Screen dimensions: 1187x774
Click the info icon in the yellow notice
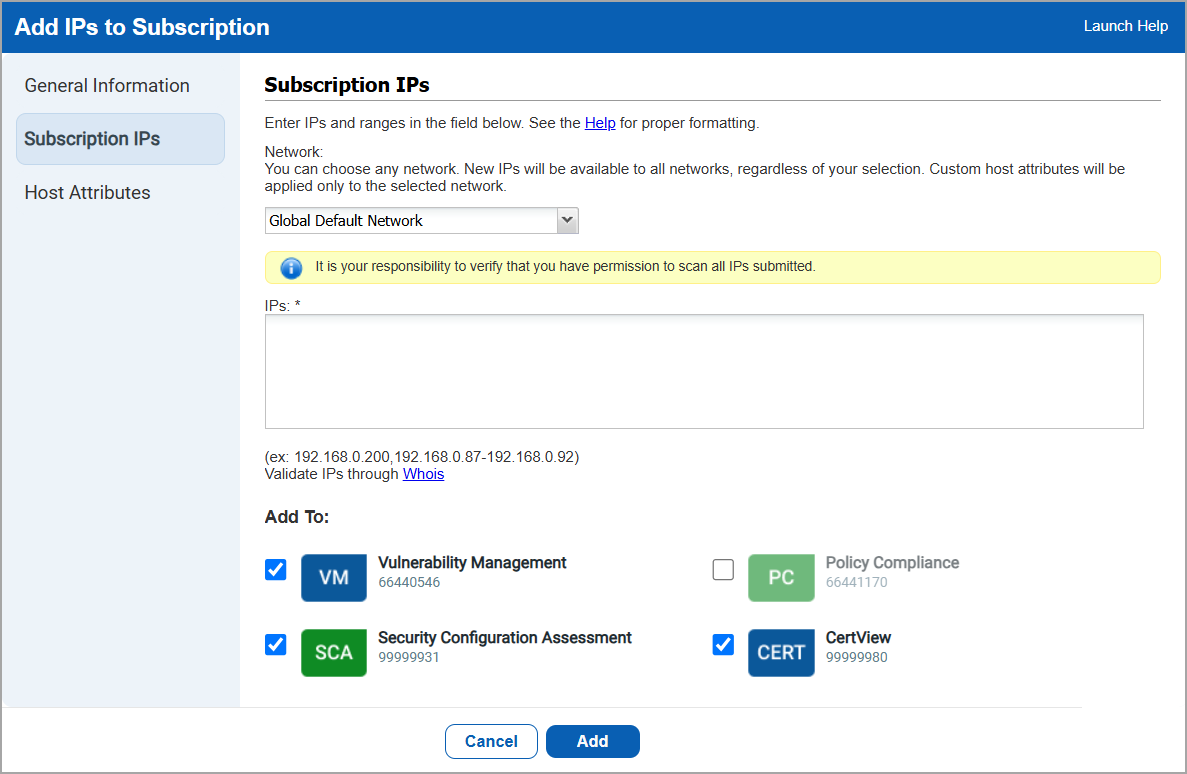[290, 267]
